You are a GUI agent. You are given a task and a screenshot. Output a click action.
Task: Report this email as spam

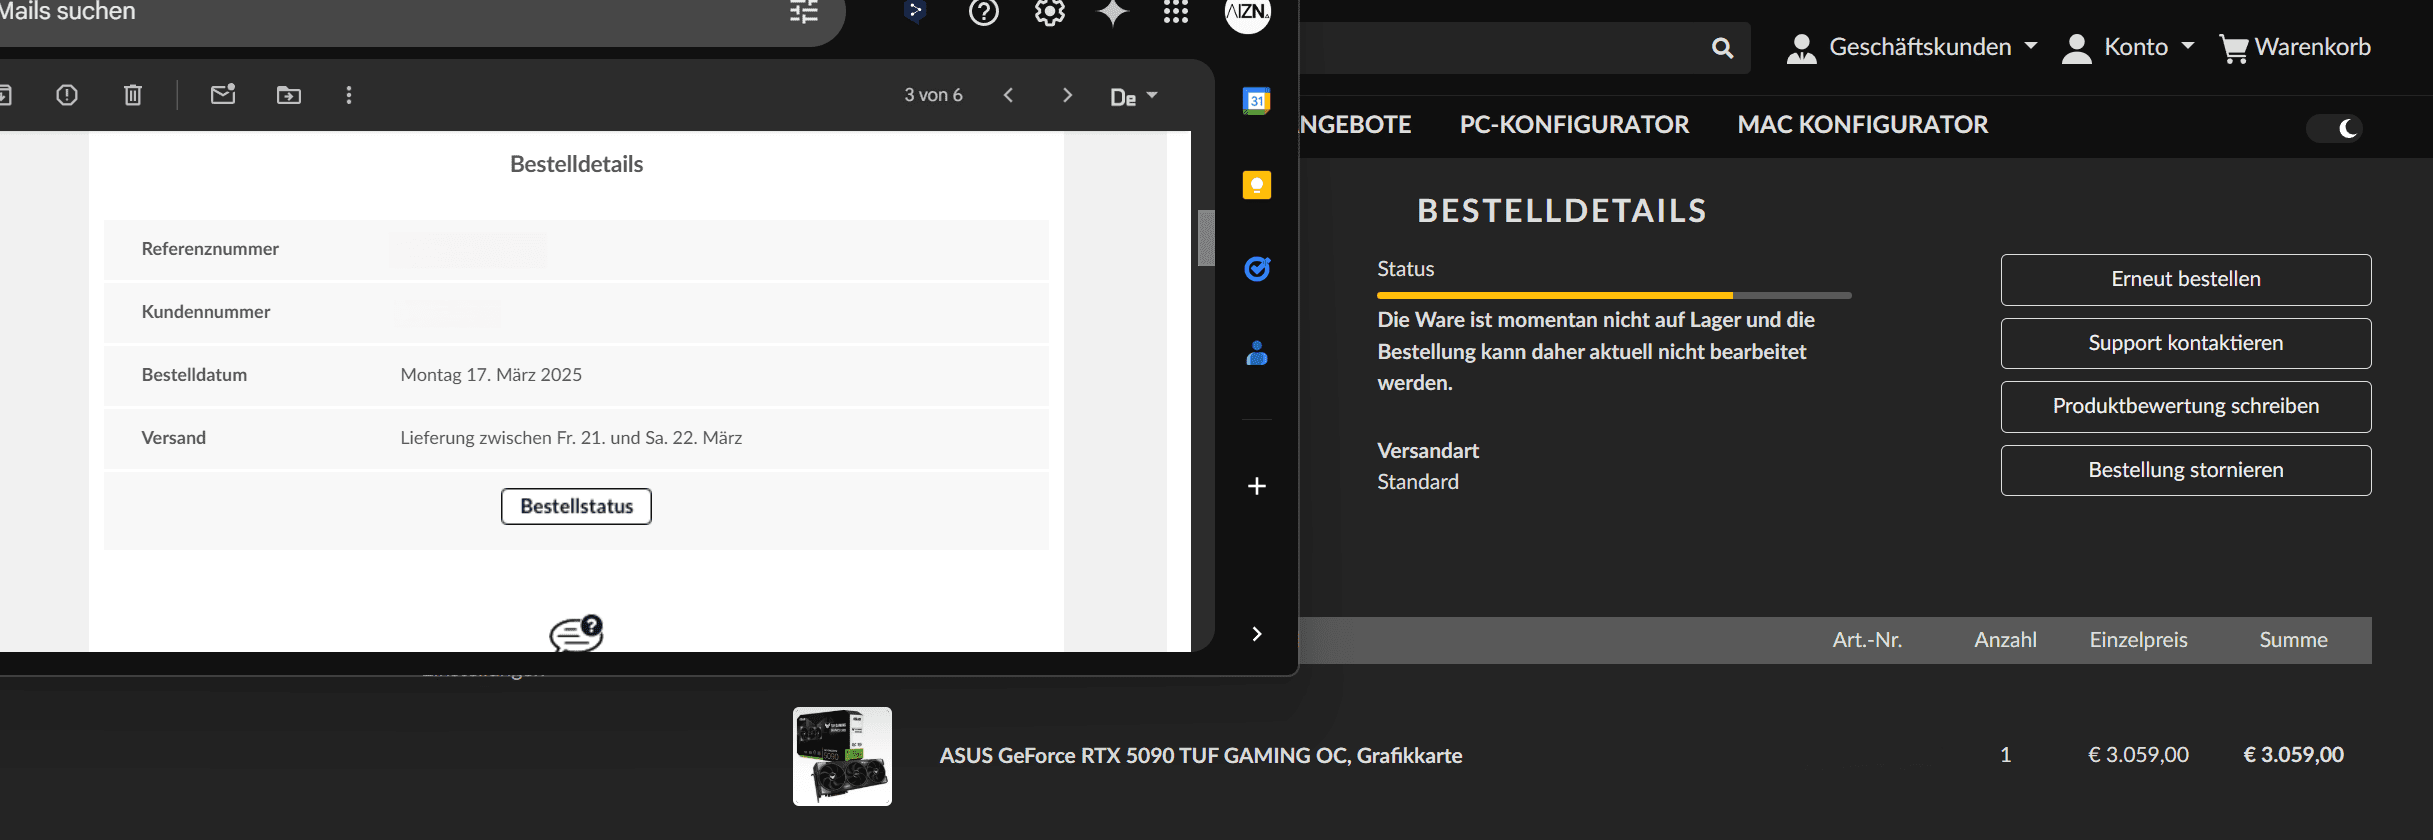point(67,95)
